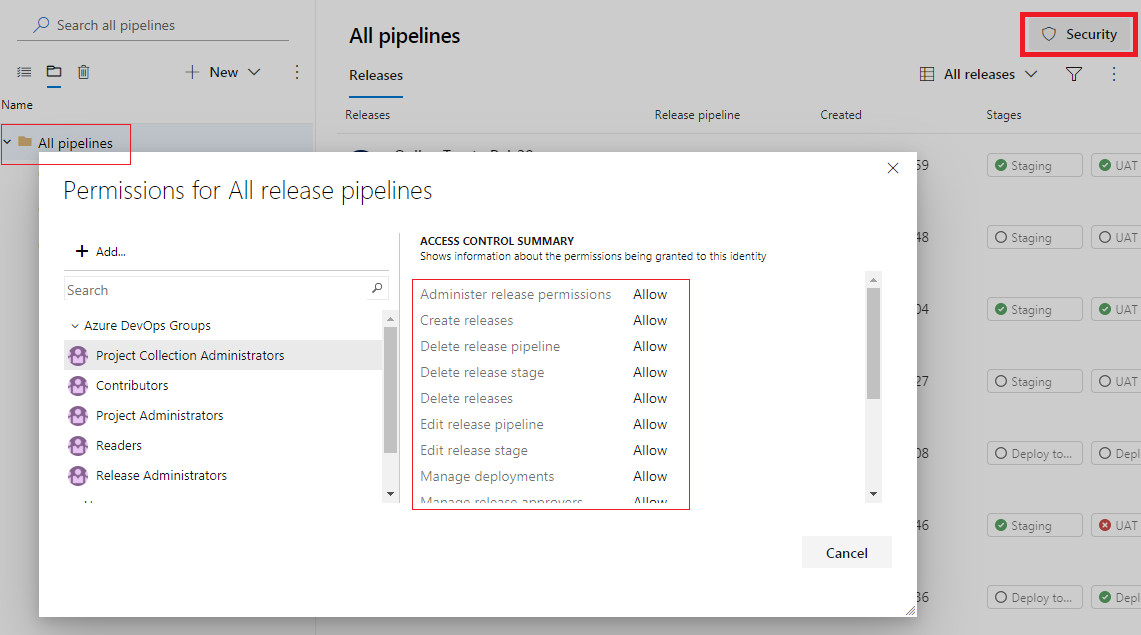Screen dimensions: 1141x635
Task: Collapse the All pipelines folder chevron
Action: tap(10, 143)
